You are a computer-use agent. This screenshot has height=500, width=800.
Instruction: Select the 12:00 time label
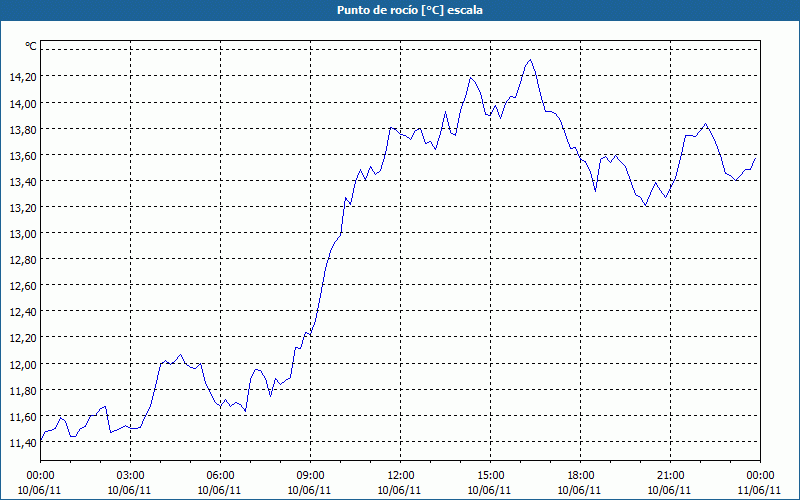click(401, 476)
